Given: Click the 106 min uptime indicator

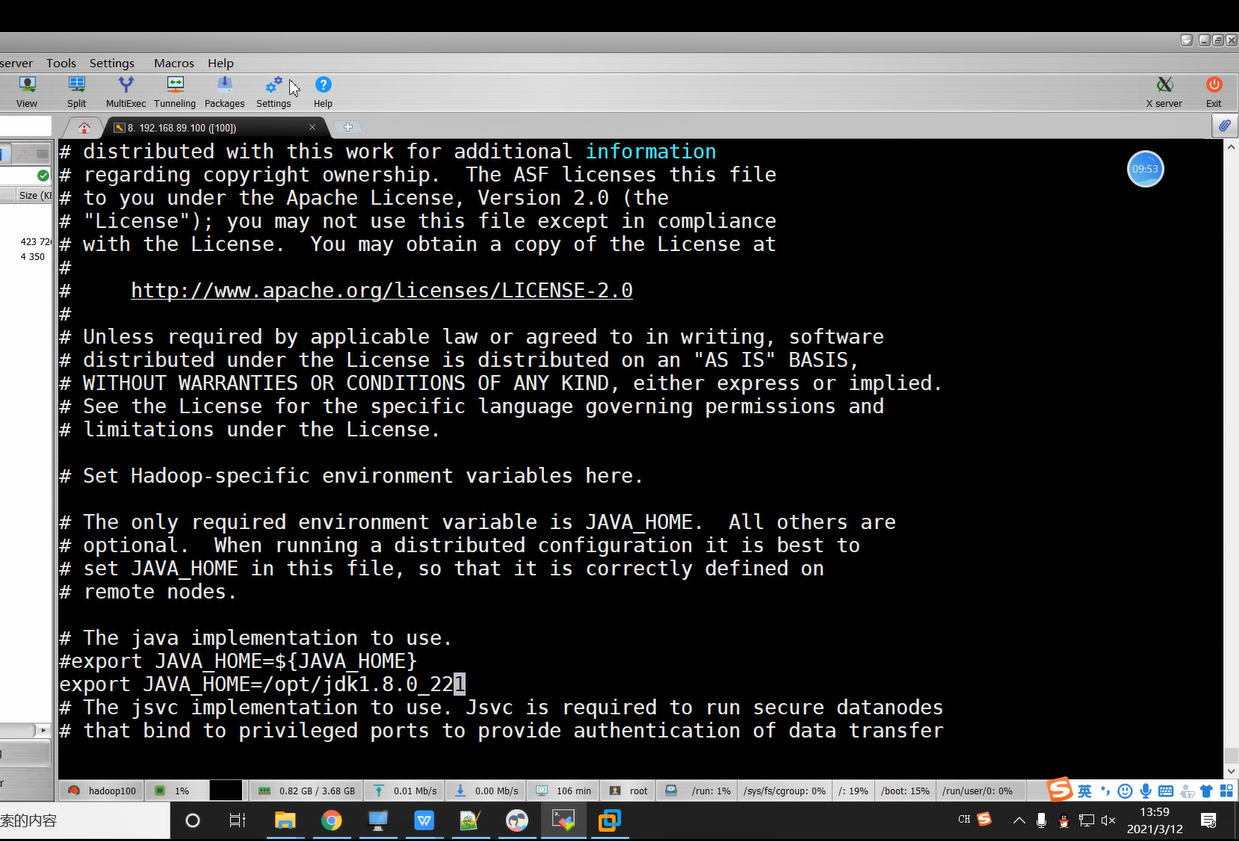Looking at the screenshot, I should (x=563, y=790).
